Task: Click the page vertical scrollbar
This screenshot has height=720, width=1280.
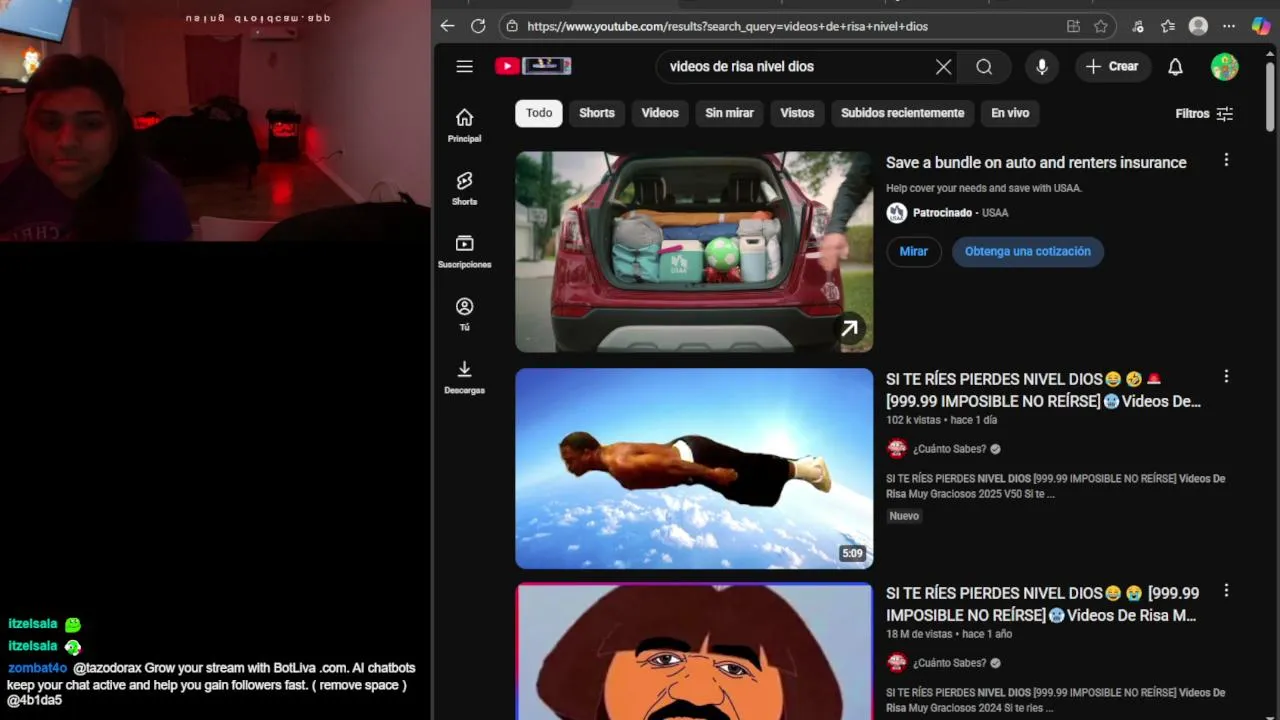Action: 1271,95
